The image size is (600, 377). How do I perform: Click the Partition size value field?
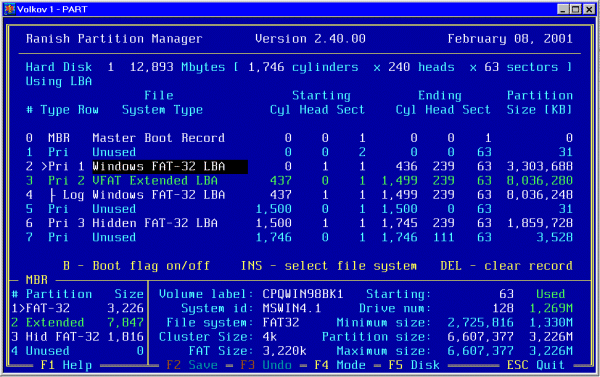pyautogui.click(x=480, y=337)
